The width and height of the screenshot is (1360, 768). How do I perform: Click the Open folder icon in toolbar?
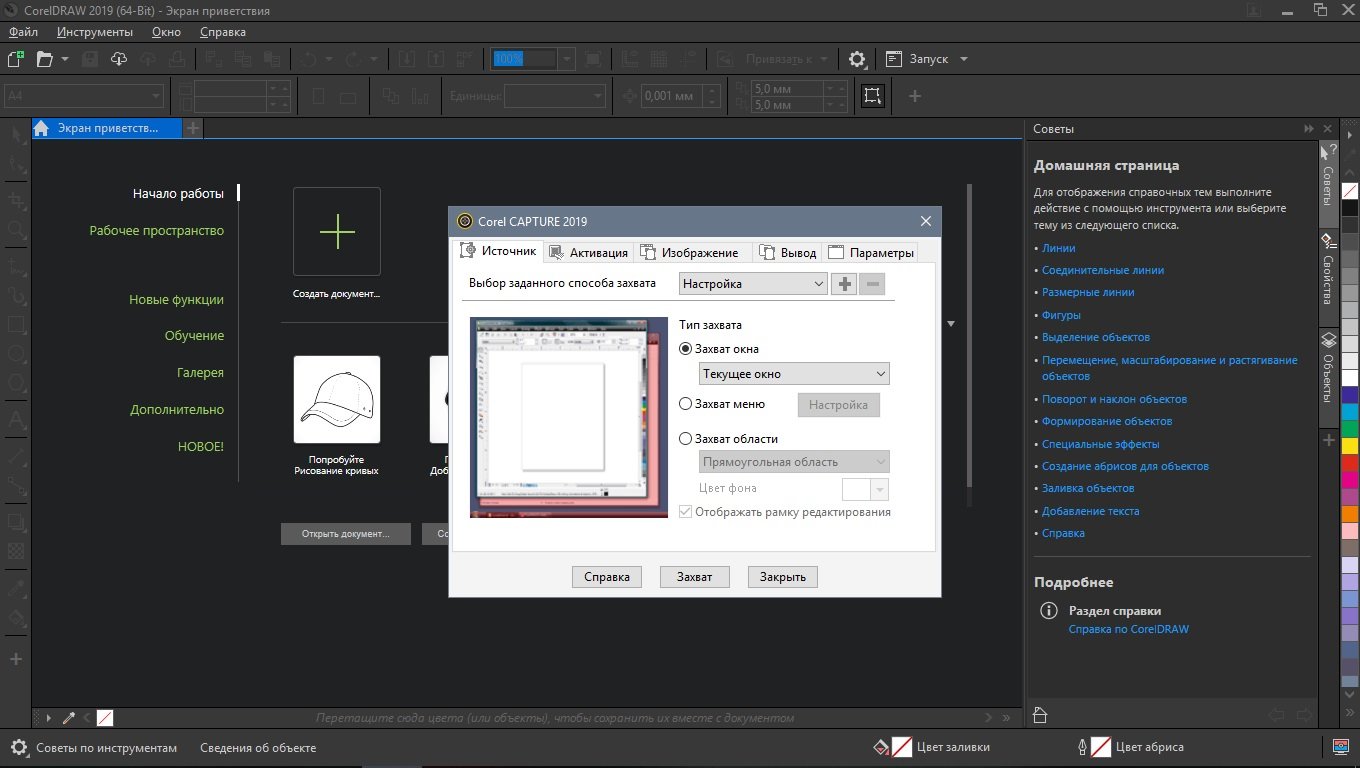[x=45, y=59]
